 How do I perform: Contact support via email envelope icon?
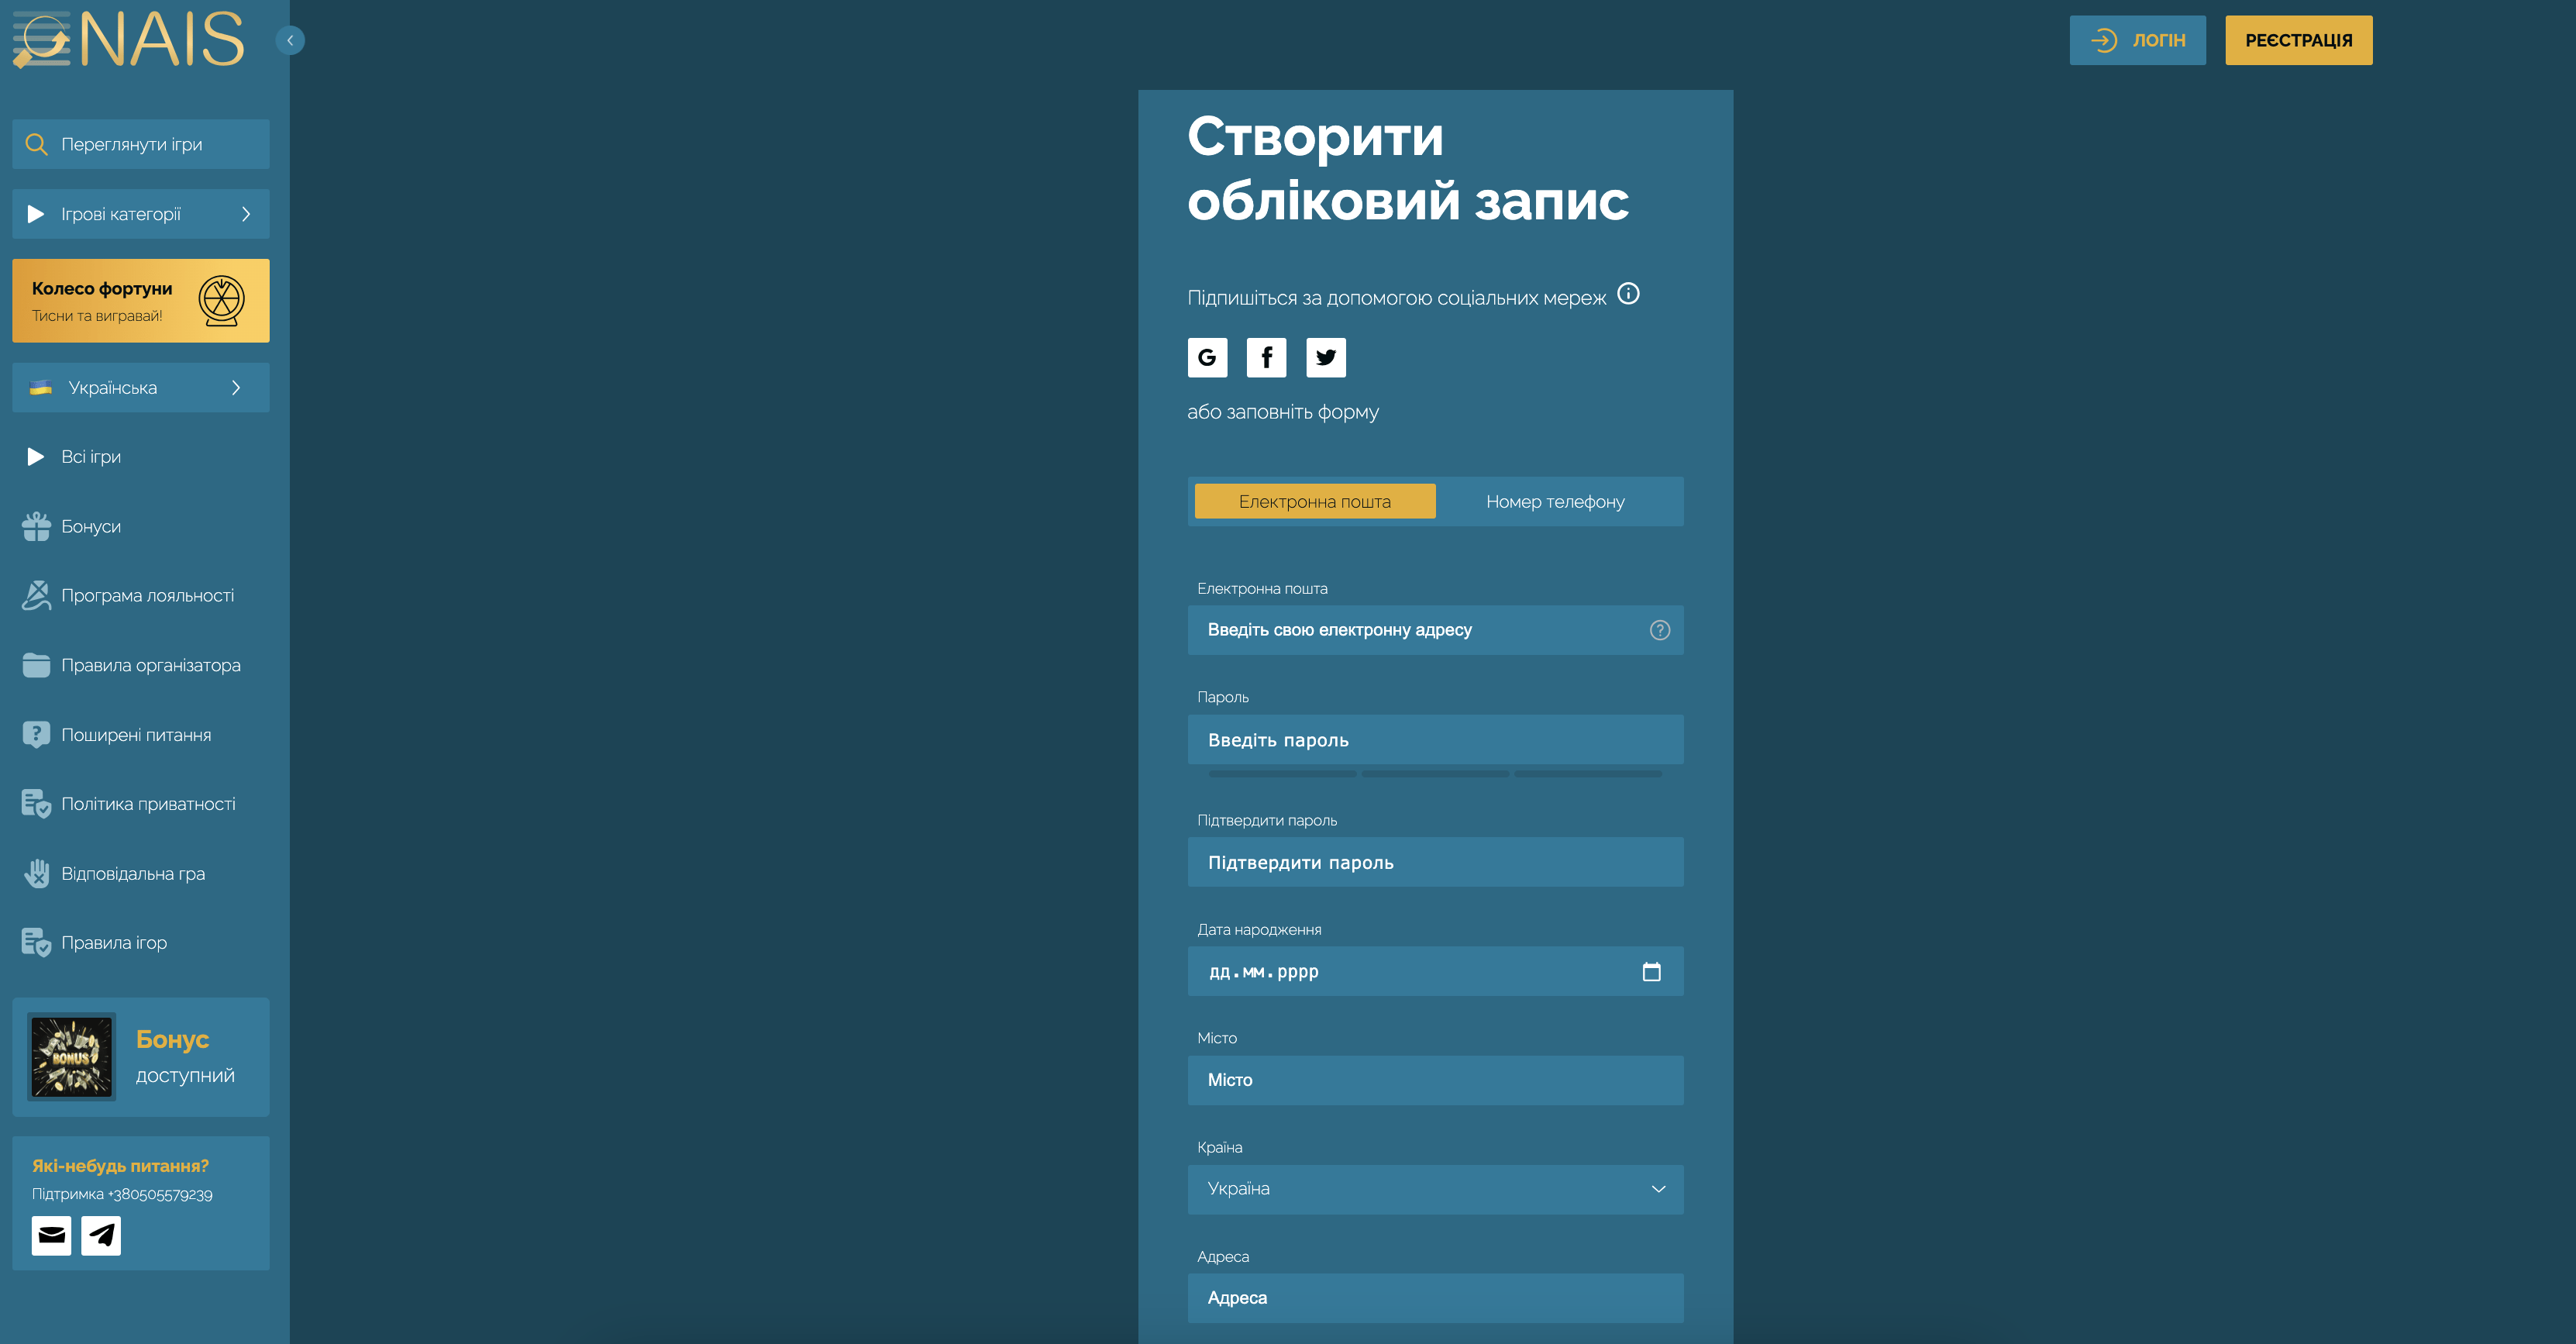(51, 1235)
